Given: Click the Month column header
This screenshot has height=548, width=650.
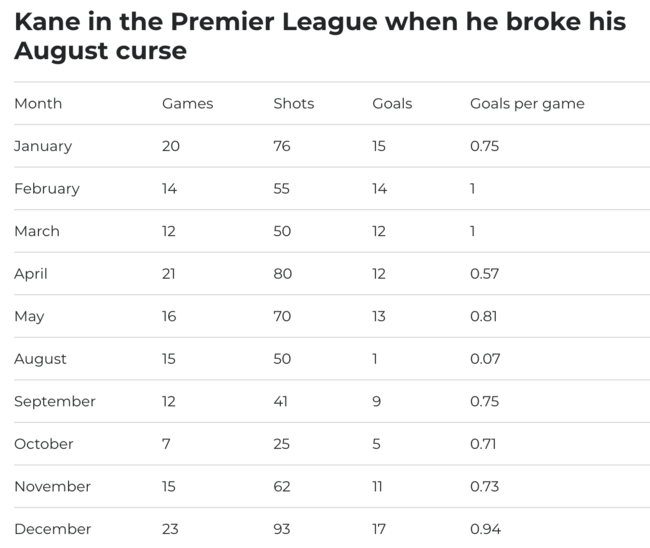Looking at the screenshot, I should [x=38, y=104].
